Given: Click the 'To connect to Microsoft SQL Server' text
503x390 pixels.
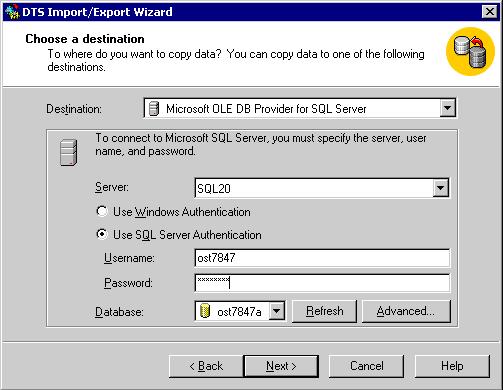Looking at the screenshot, I should pos(261,144).
